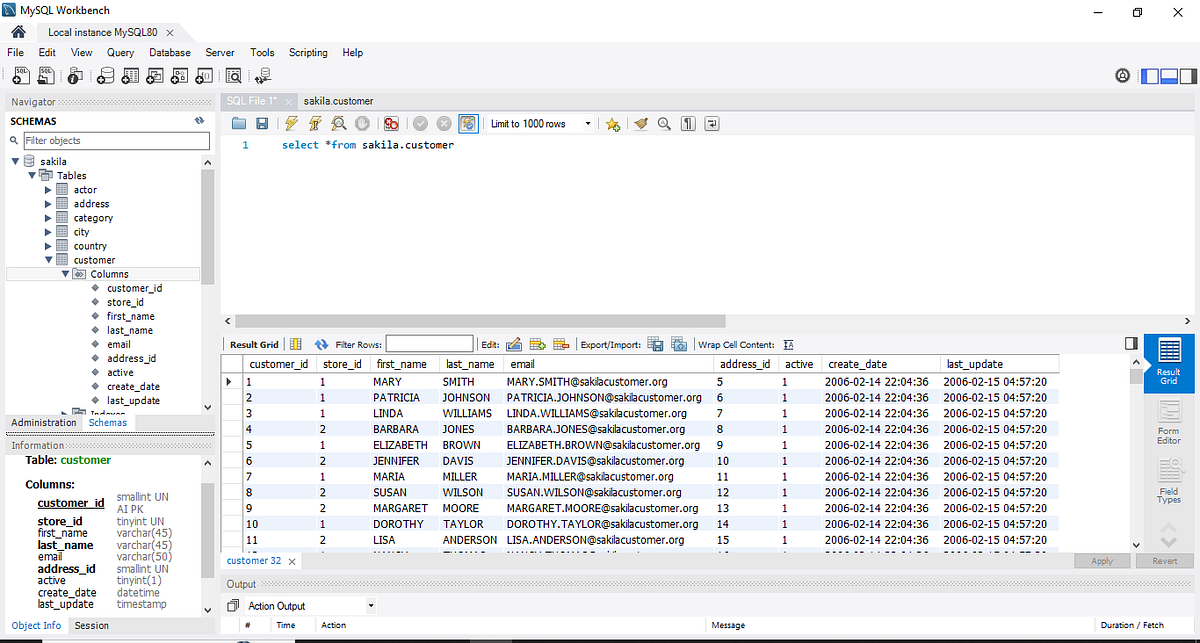Click the create new function icon

click(x=204, y=75)
